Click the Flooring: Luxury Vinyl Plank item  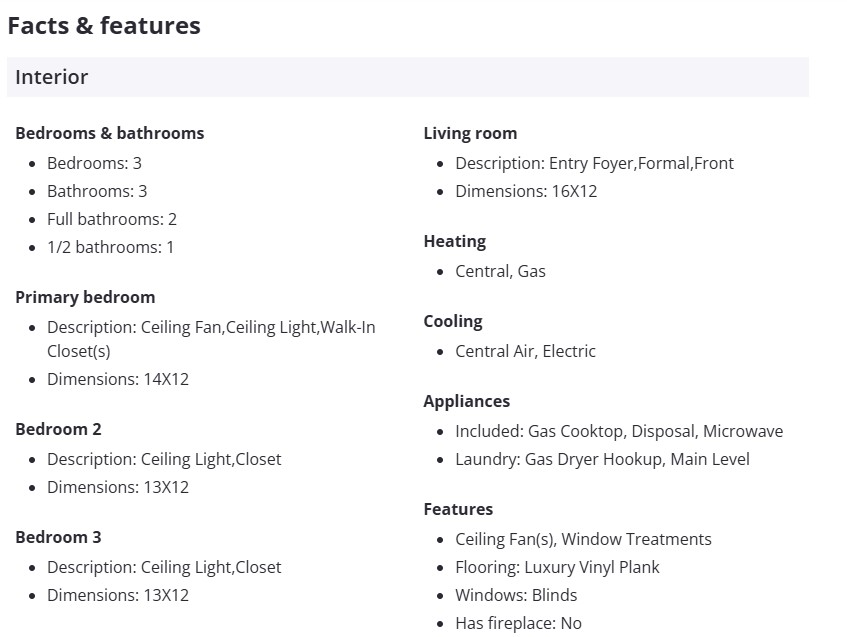(x=557, y=567)
